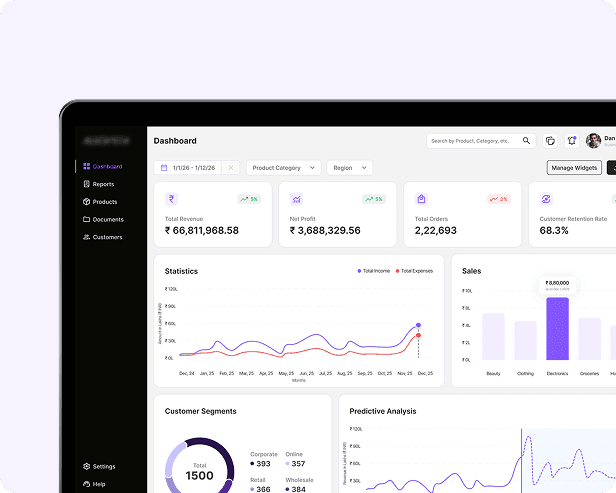
Task: Select the Clothing sales bar
Action: point(526,341)
